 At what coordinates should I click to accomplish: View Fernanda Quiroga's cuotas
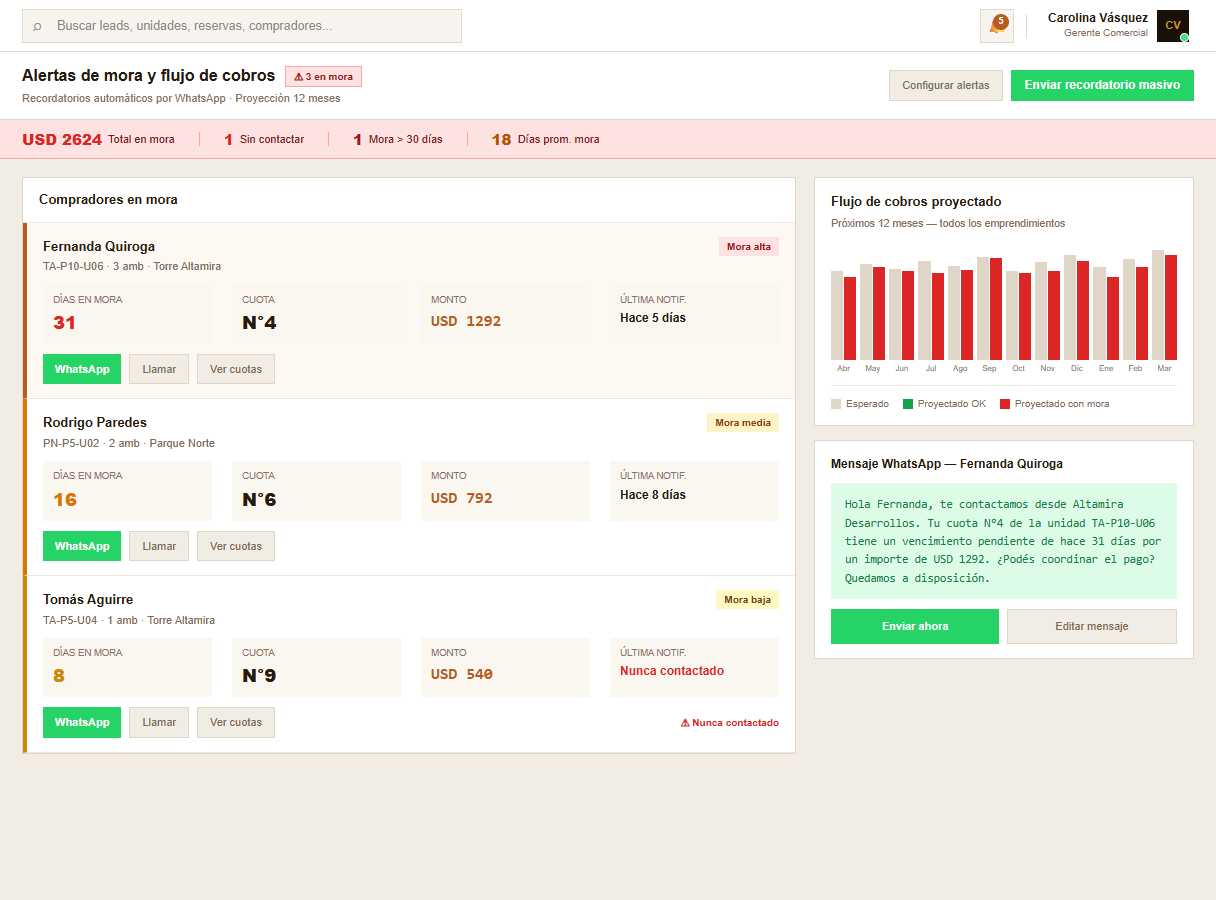pos(236,369)
